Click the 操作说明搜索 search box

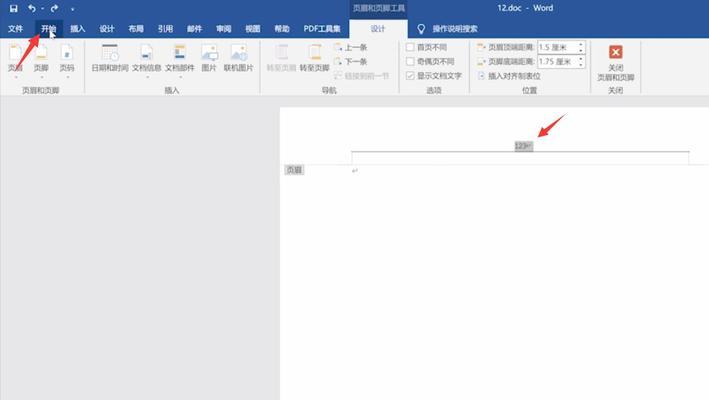click(455, 28)
